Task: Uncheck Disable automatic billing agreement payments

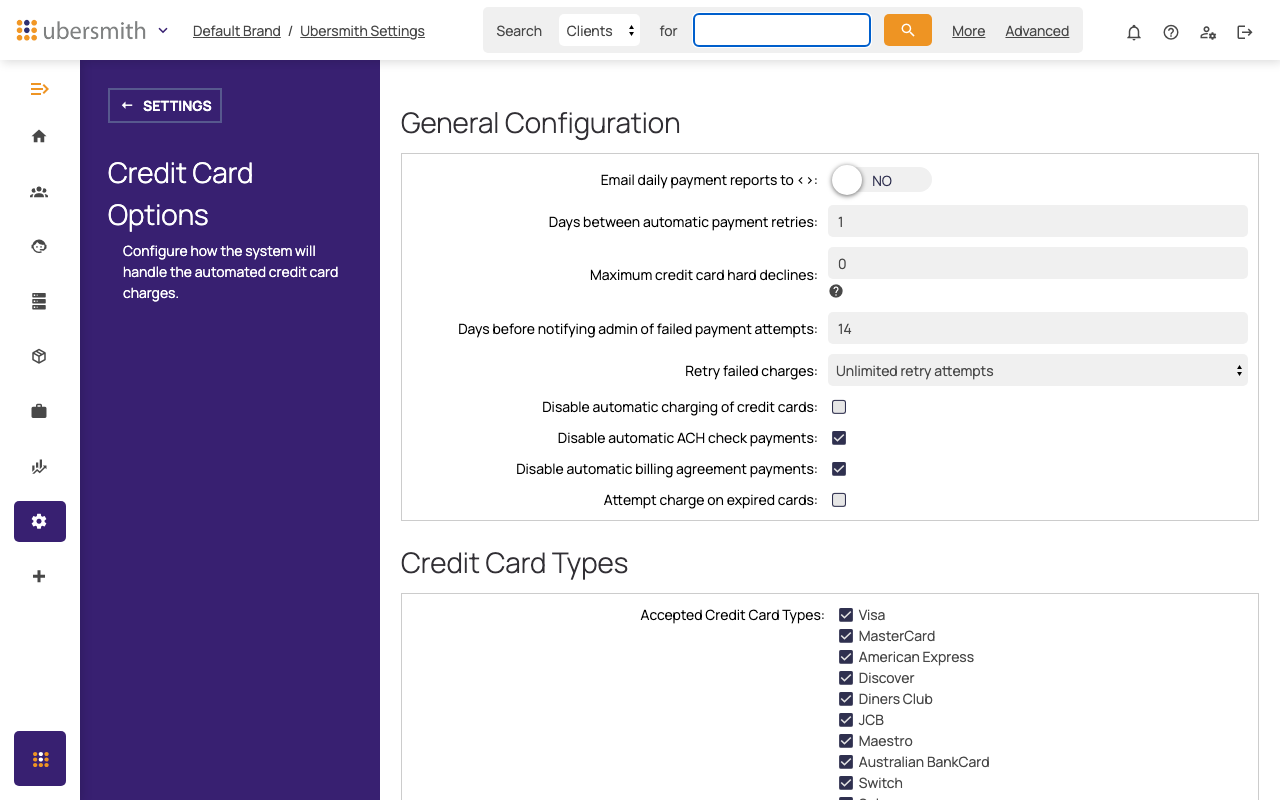Action: (x=839, y=469)
